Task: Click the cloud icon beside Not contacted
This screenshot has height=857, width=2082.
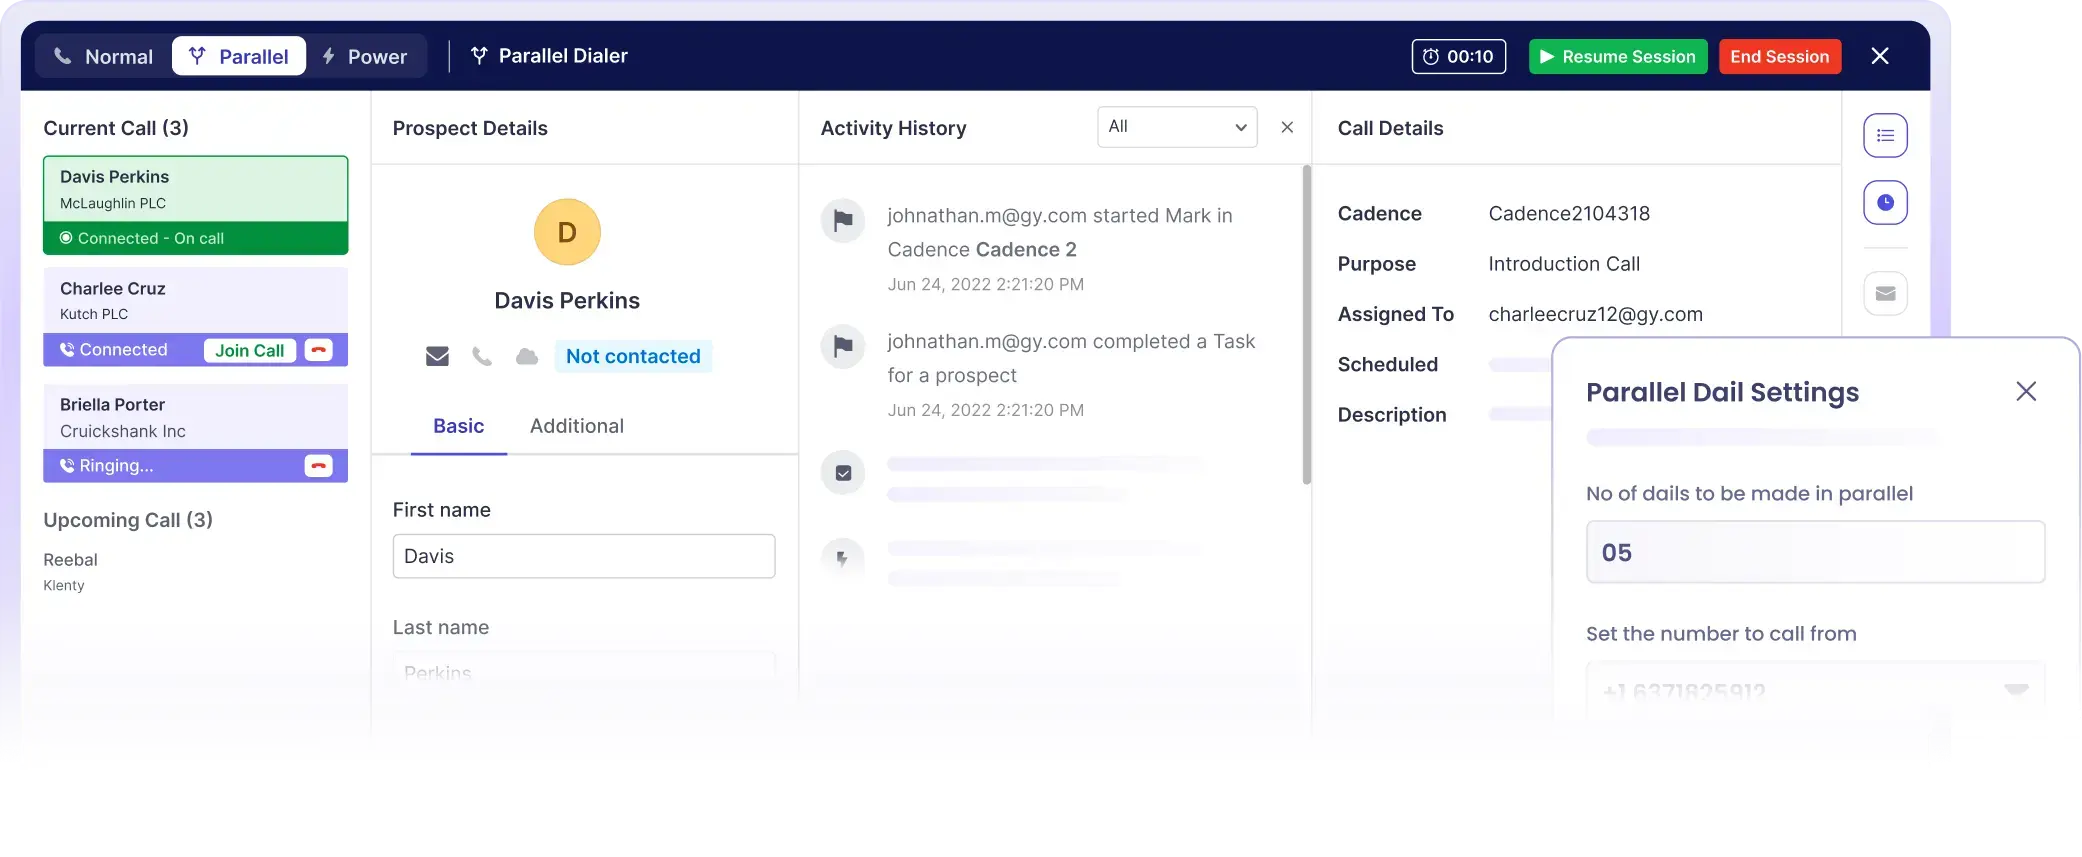Action: (x=527, y=357)
